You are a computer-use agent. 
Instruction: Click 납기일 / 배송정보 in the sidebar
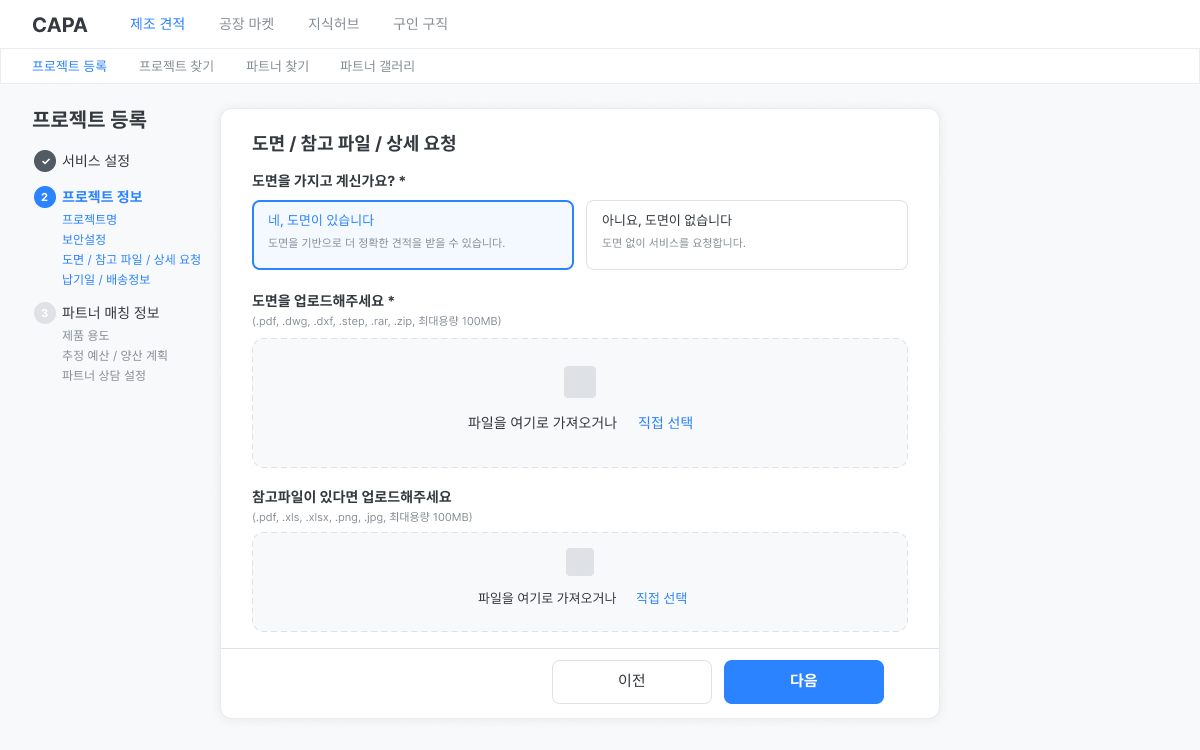click(104, 279)
